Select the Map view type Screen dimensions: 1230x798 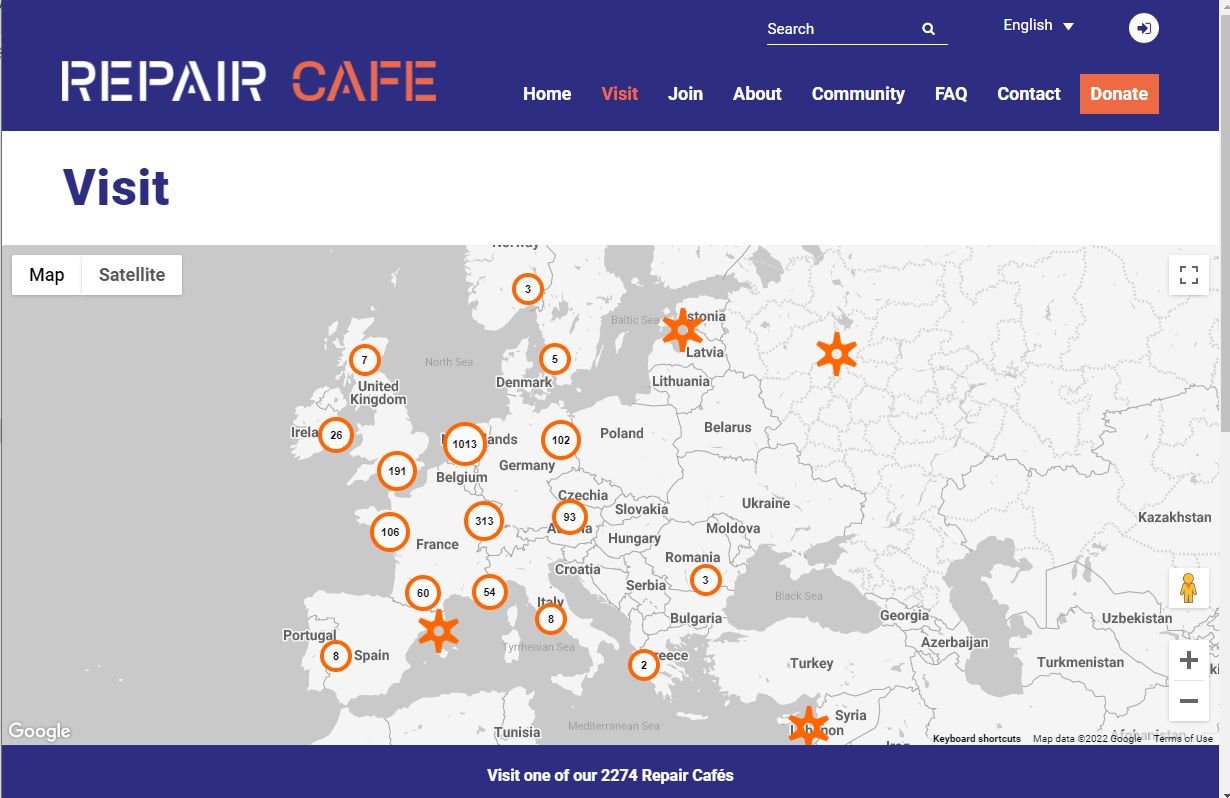(x=47, y=275)
